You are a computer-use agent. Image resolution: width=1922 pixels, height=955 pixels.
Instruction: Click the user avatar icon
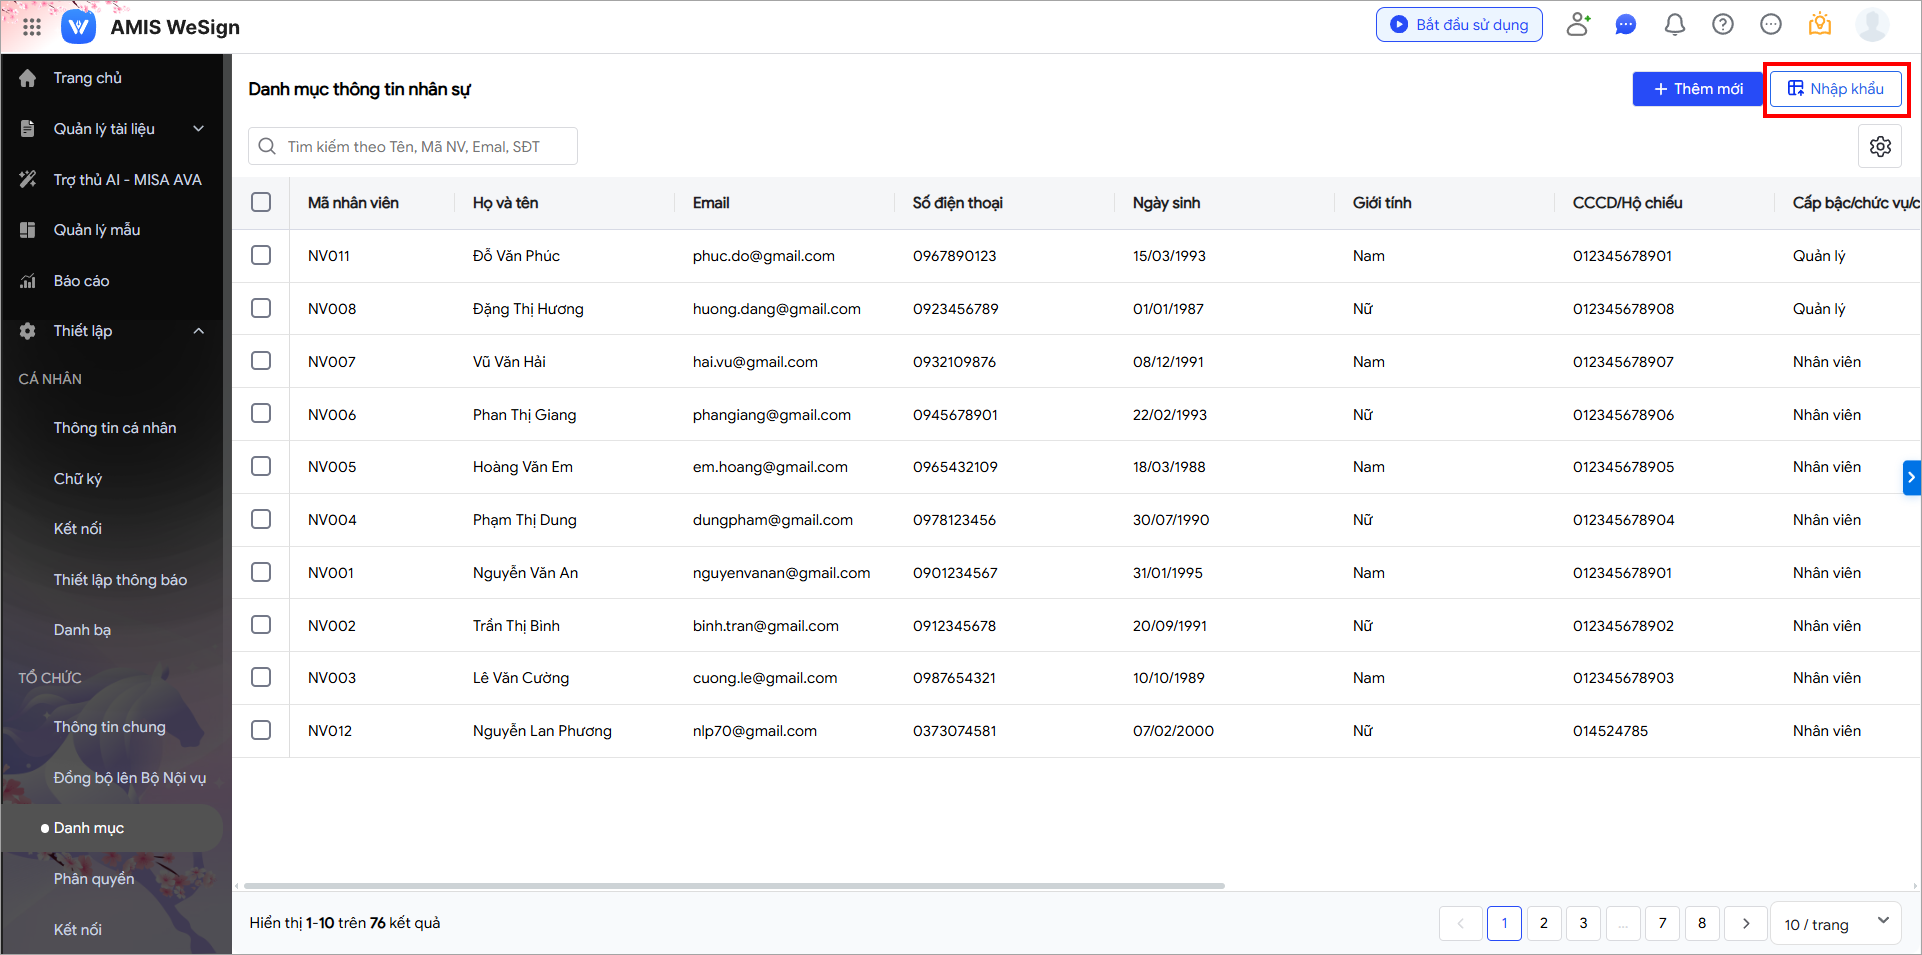[1871, 25]
